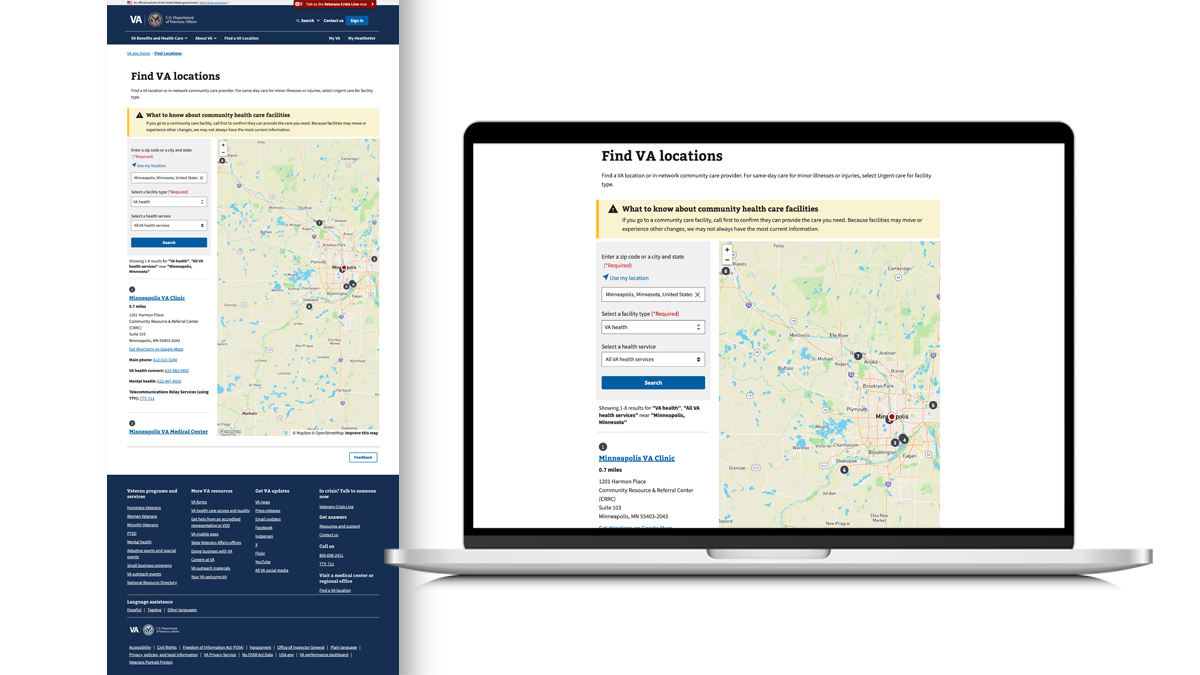Click map marker 8 on the laptop map
1200x675 pixels.
pyautogui.click(x=725, y=271)
